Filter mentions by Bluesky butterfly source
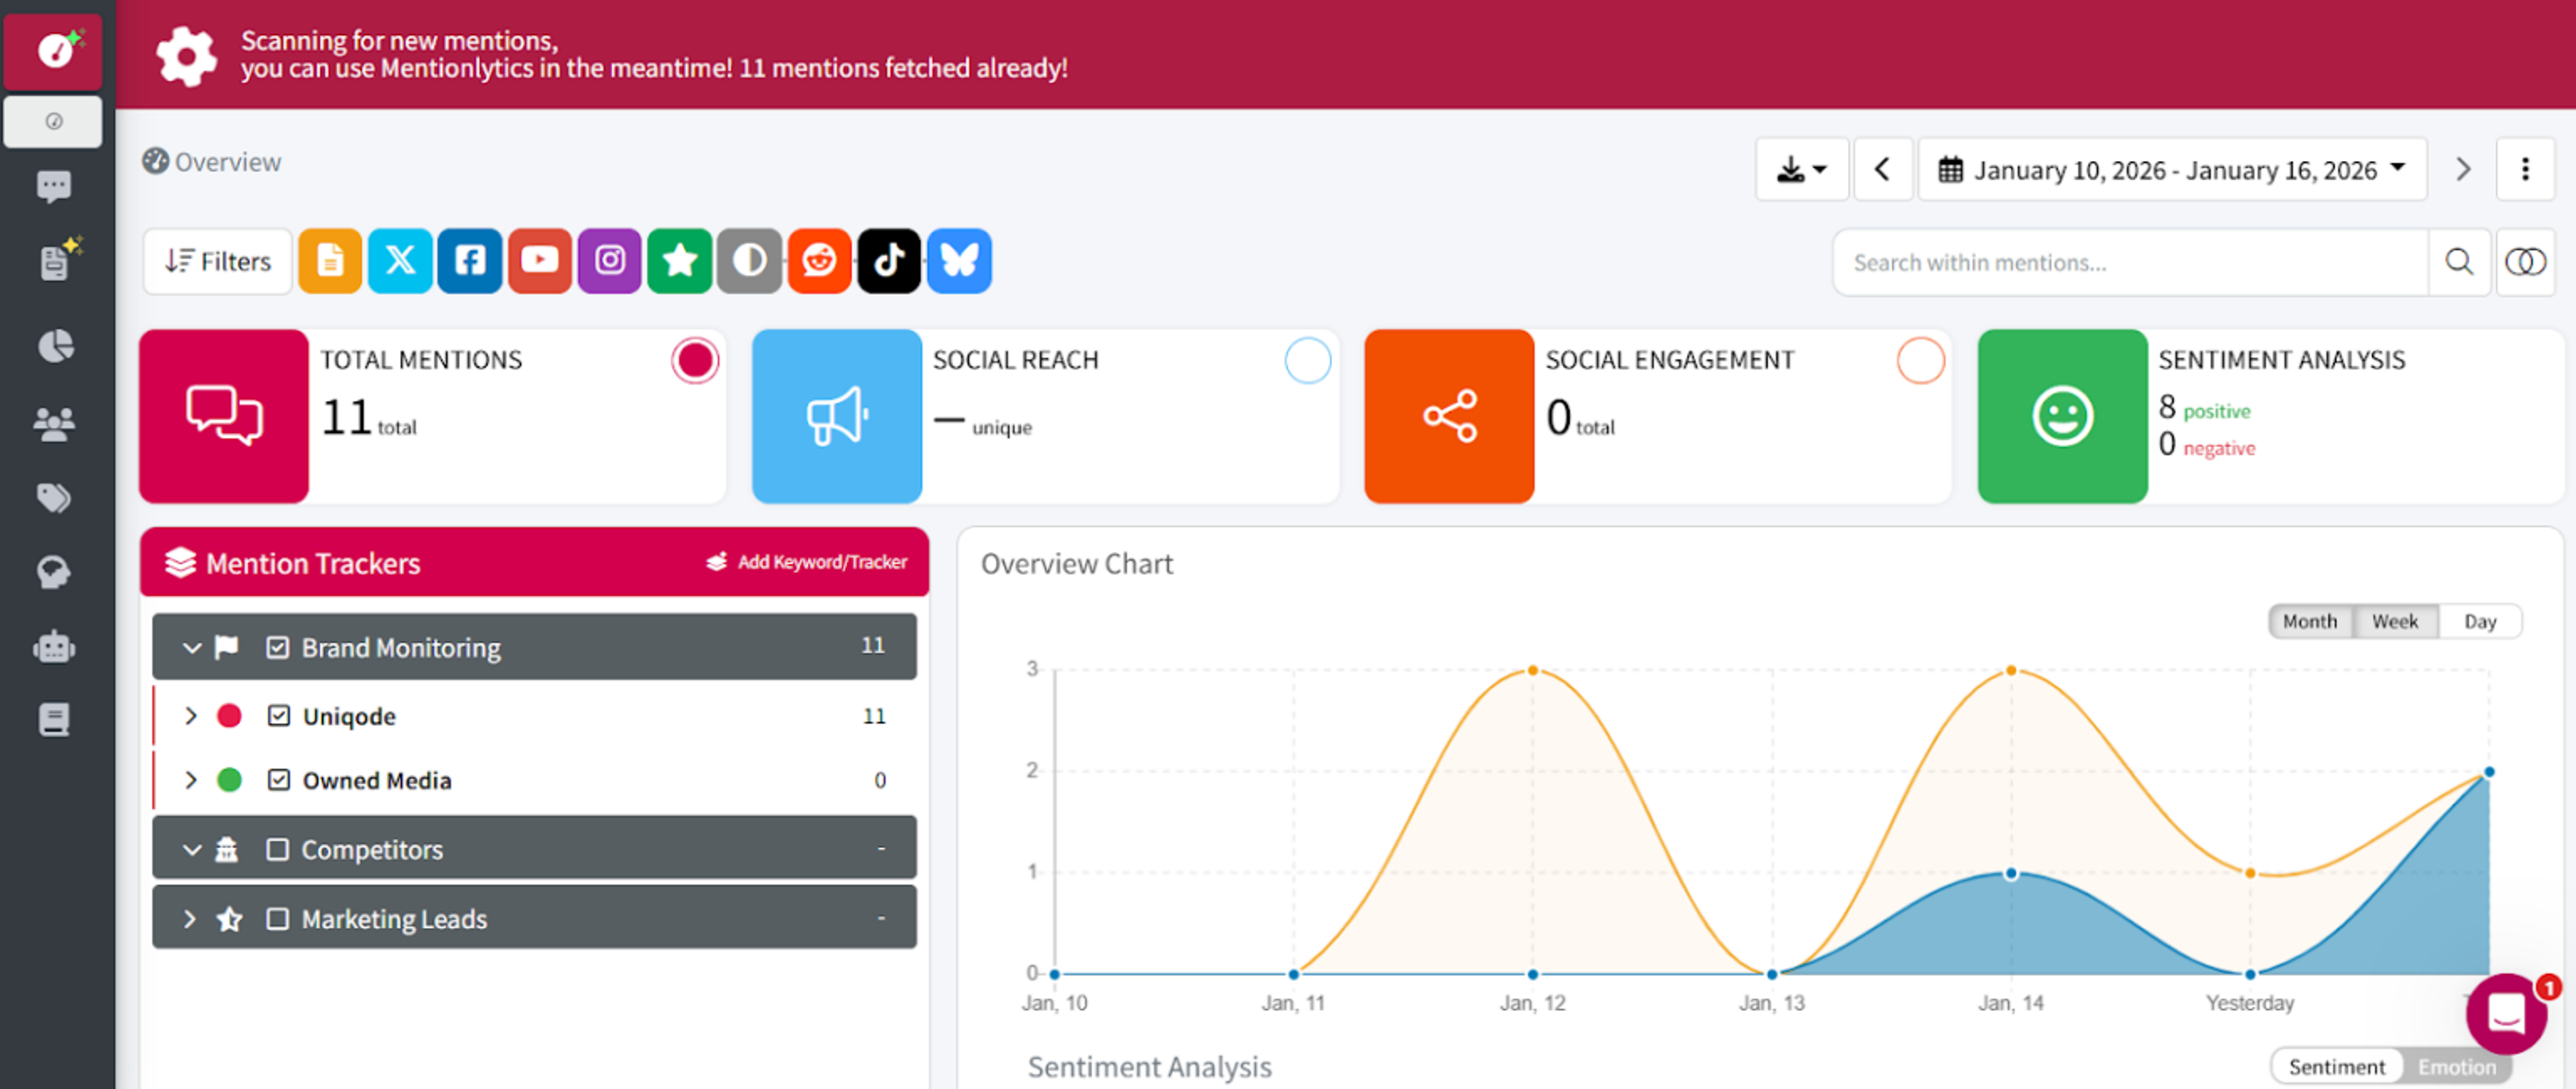The image size is (2576, 1089). 959,261
